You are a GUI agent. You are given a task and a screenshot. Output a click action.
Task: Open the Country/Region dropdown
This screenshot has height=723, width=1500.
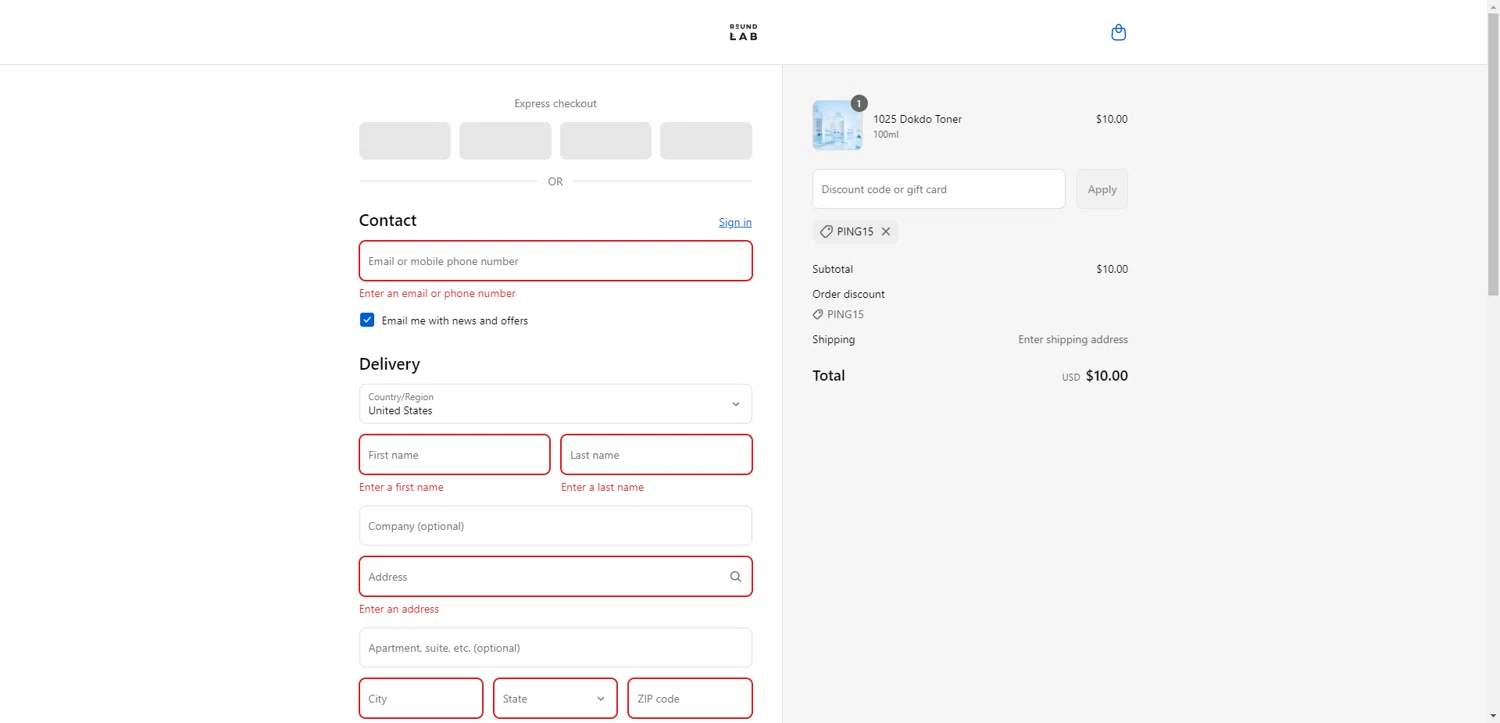[555, 404]
